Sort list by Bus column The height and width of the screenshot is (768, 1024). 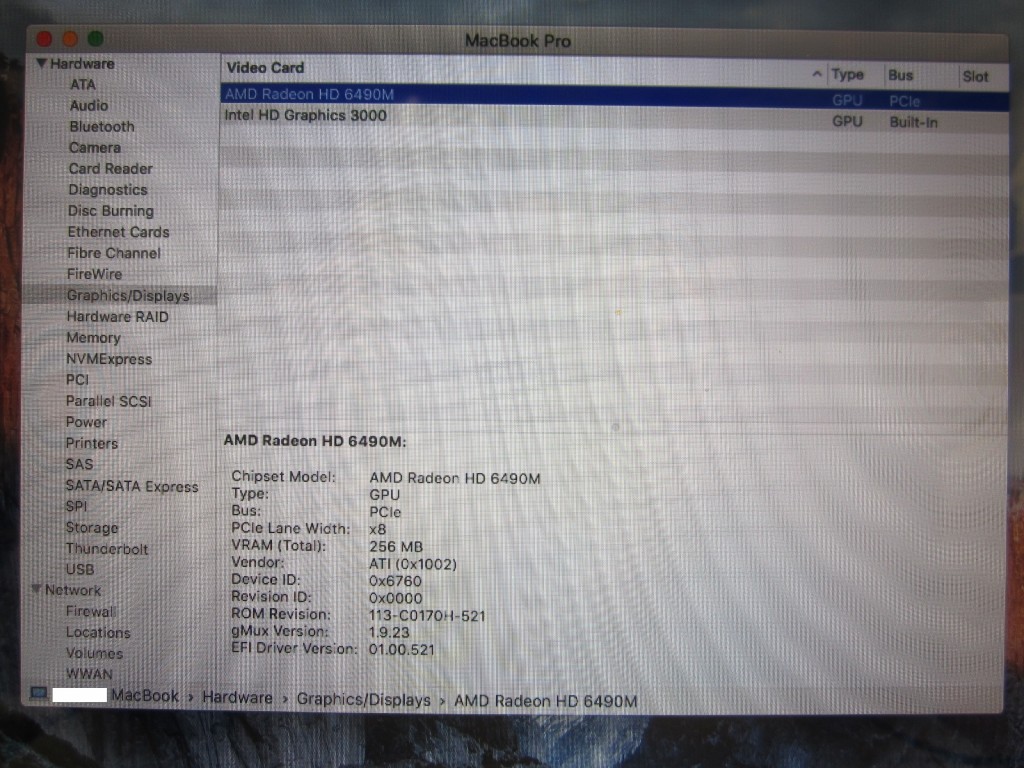[x=901, y=75]
